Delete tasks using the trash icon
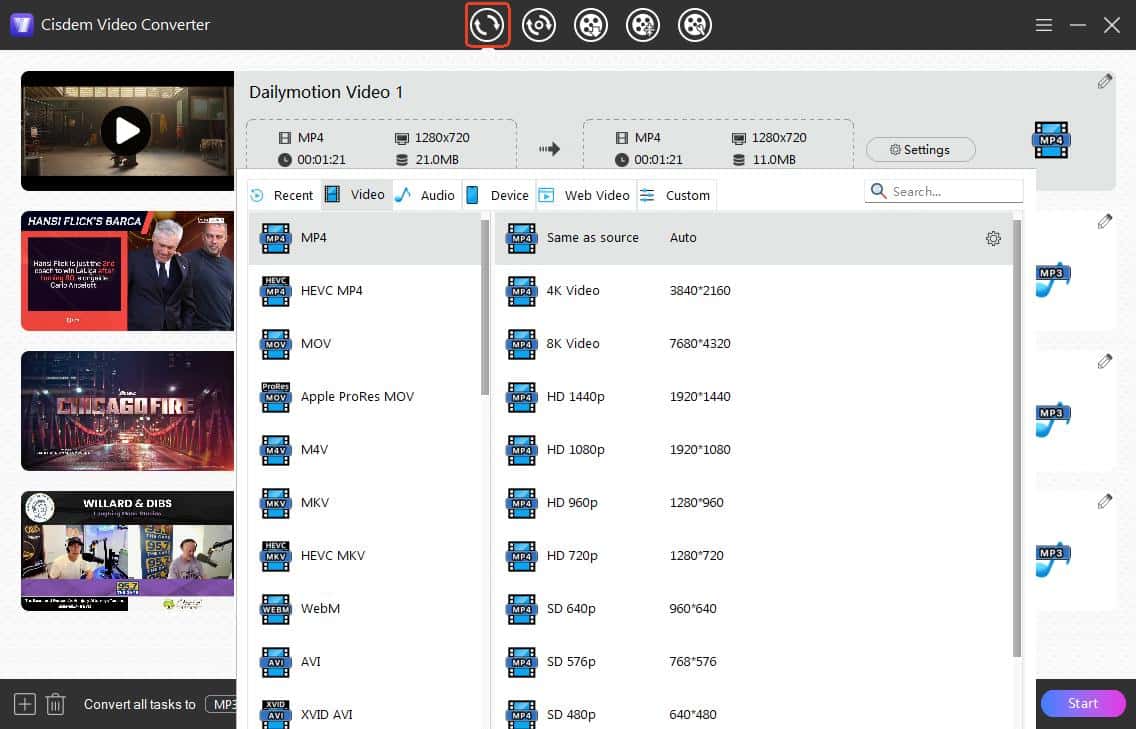The height and width of the screenshot is (729, 1136). click(x=55, y=704)
